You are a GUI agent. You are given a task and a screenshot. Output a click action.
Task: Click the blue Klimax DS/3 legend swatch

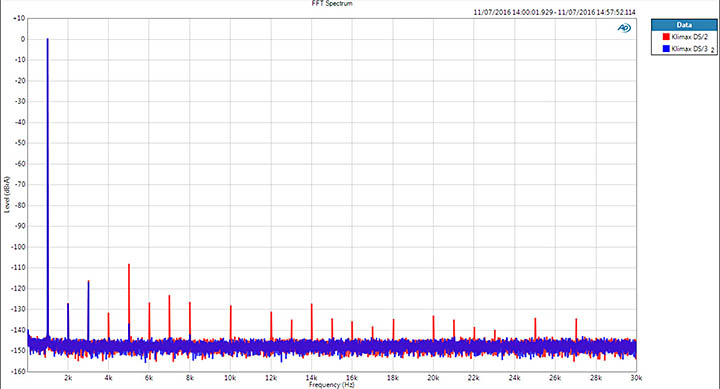click(666, 49)
